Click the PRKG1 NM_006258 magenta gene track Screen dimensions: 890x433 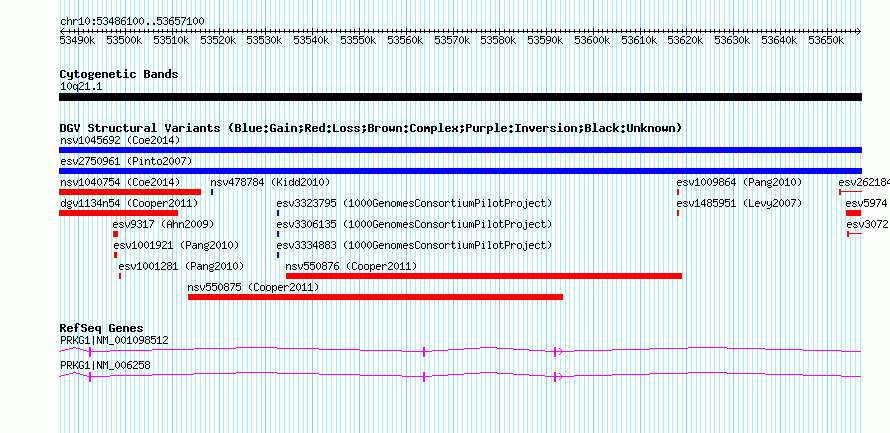(460, 376)
